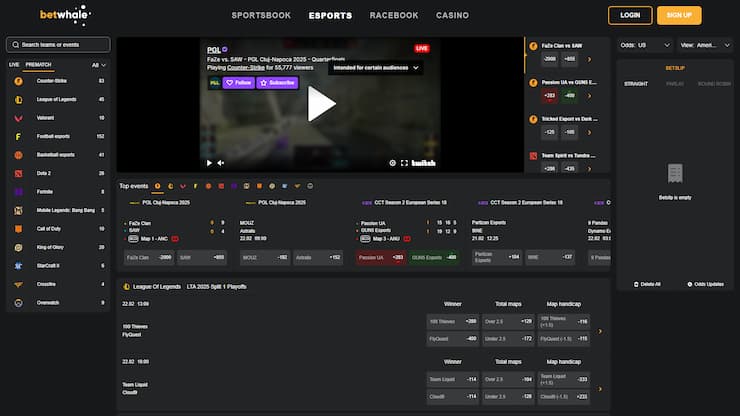740x416 pixels.
Task: Play the live stream video
Action: pyautogui.click(x=320, y=104)
